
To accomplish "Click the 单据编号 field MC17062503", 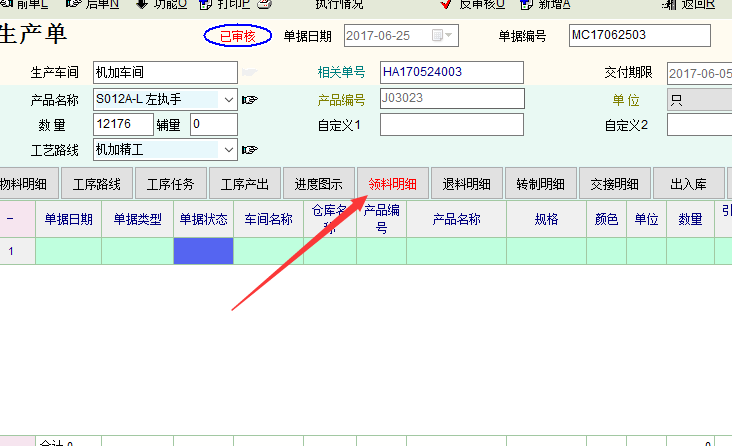I will pos(638,36).
